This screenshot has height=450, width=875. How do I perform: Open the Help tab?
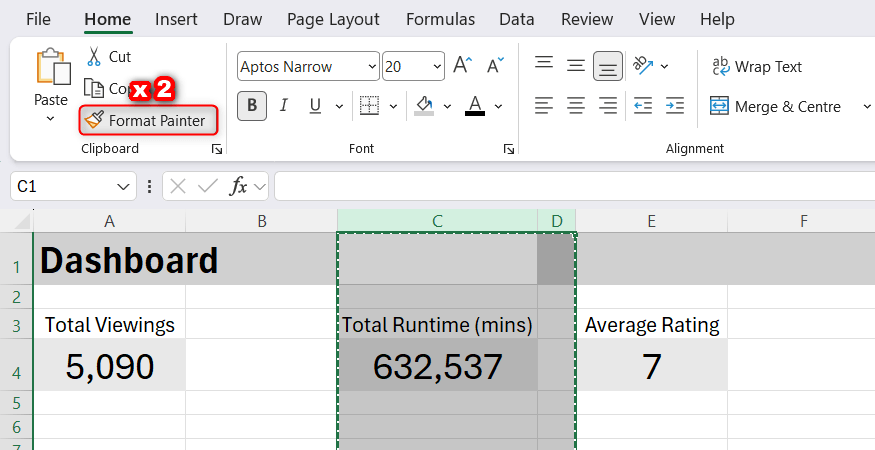[x=717, y=19]
